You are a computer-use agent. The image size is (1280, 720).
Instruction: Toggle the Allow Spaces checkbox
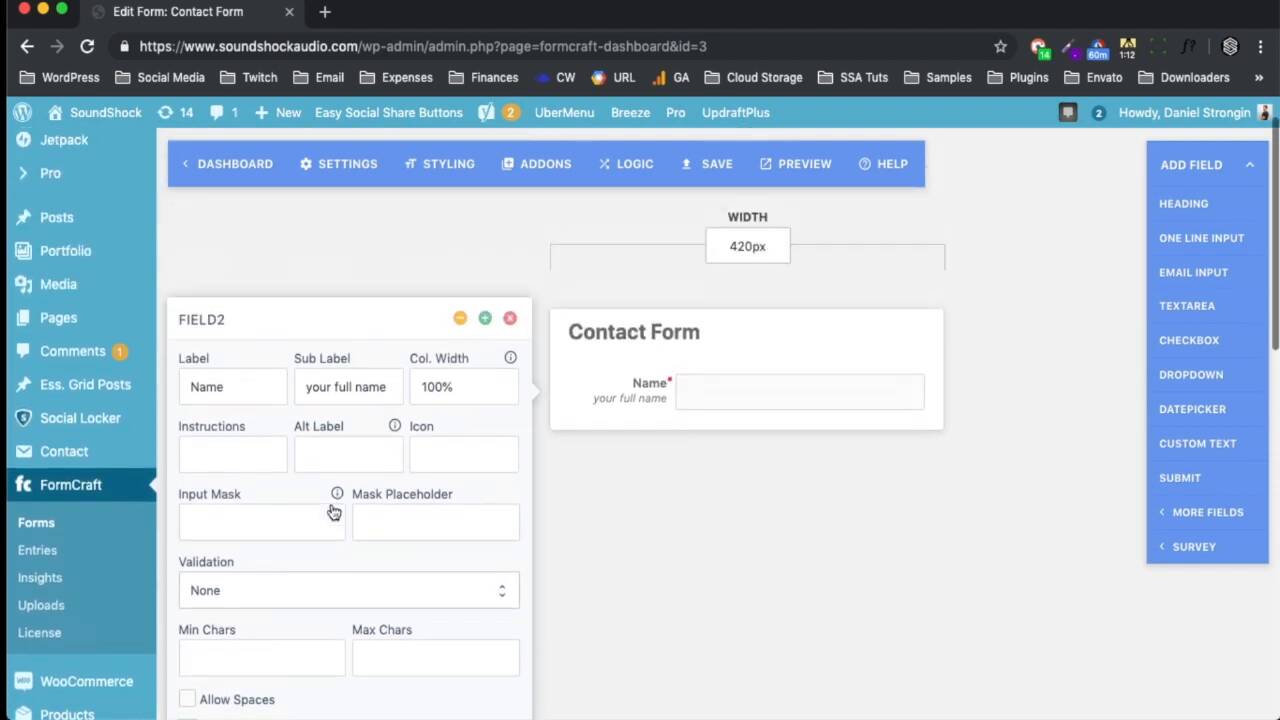click(x=187, y=699)
